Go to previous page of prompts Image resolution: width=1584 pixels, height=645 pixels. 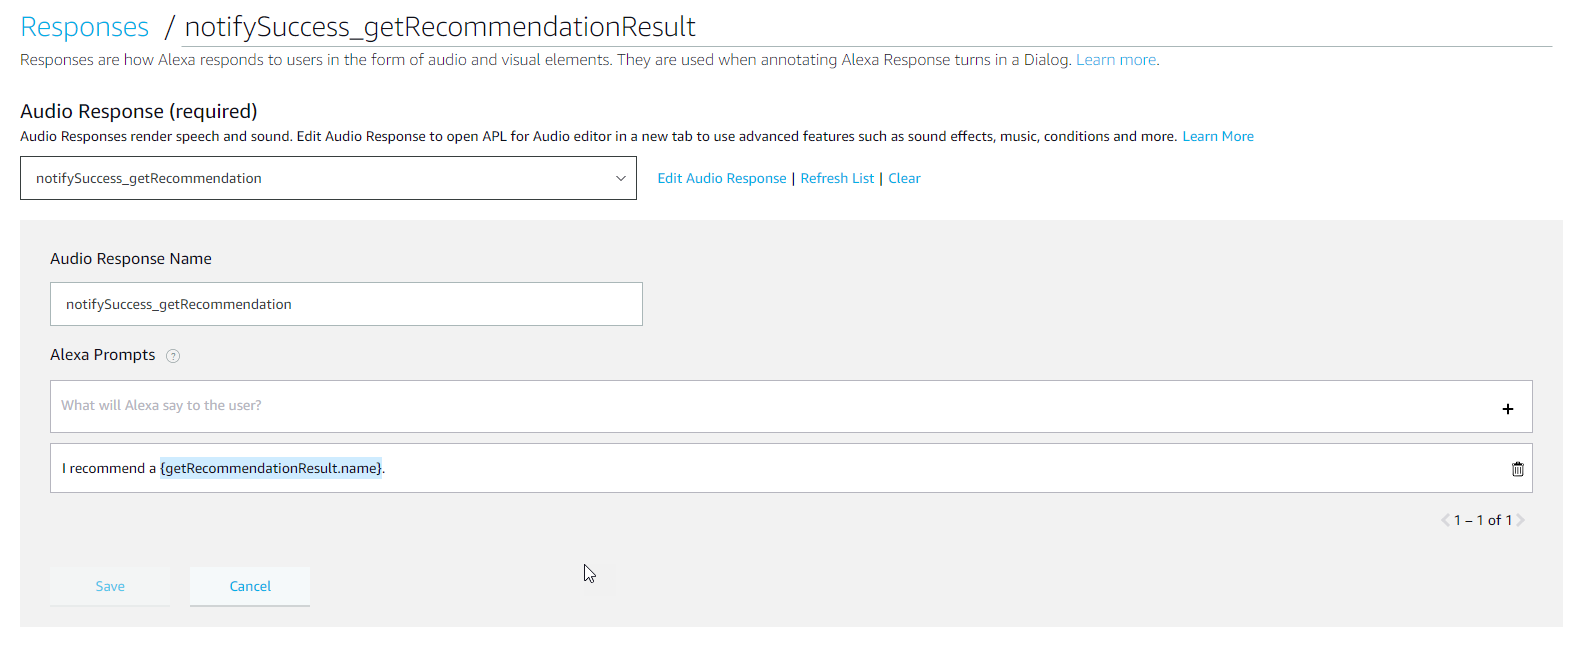(x=1445, y=520)
